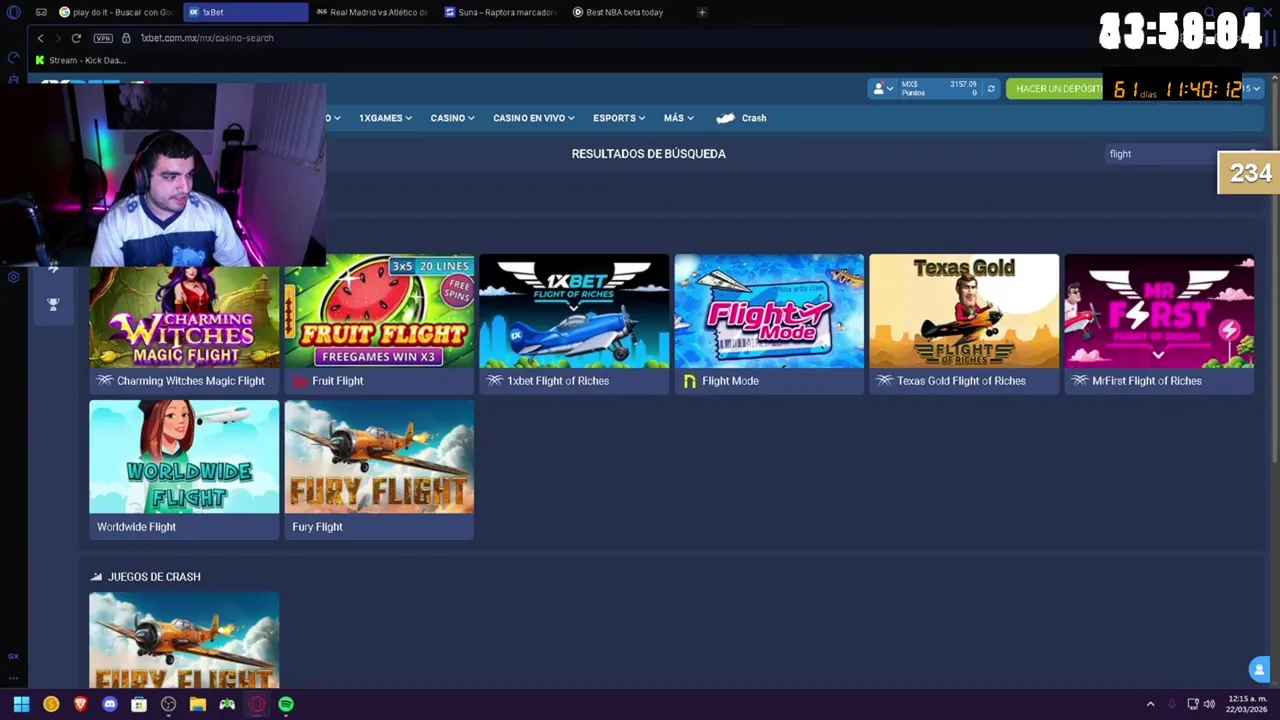Open Microsoft Store from the taskbar
This screenshot has width=1280, height=720.
click(x=139, y=704)
